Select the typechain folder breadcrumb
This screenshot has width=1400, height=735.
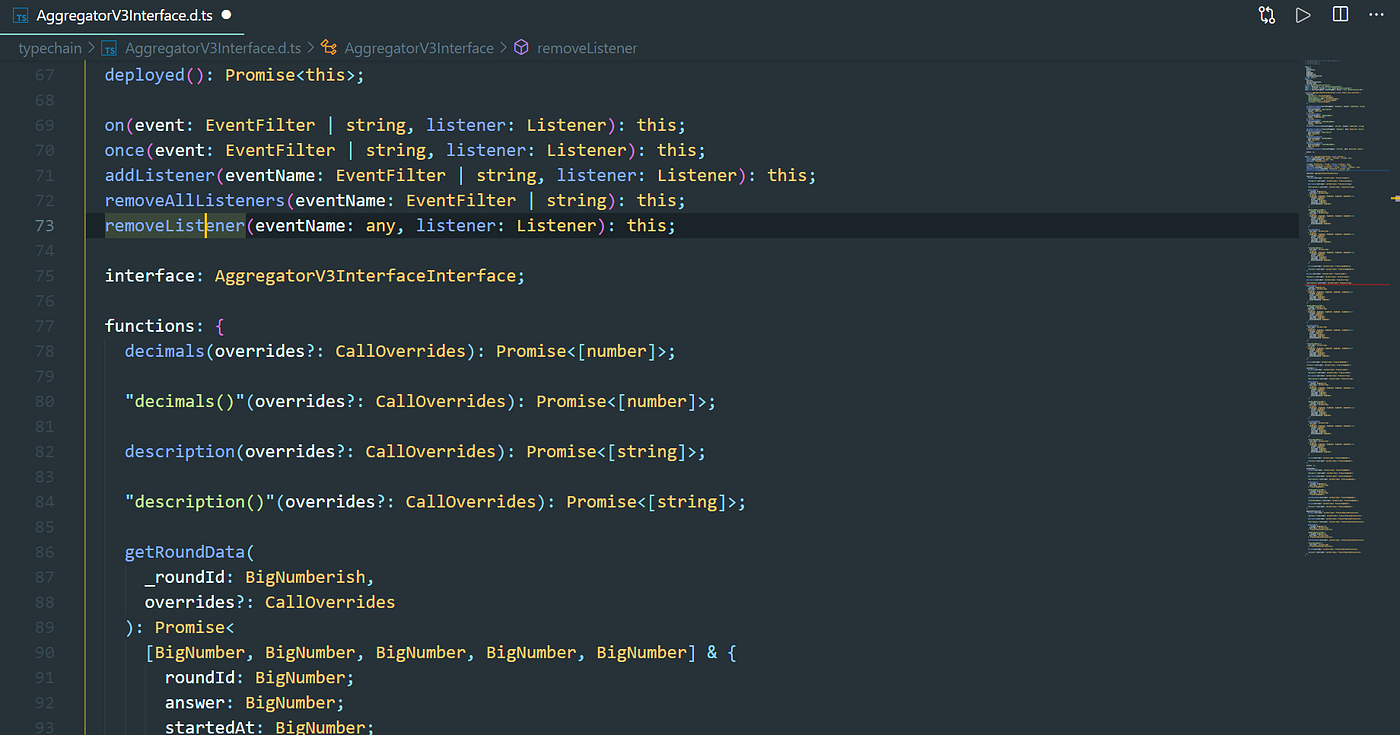pyautogui.click(x=50, y=48)
